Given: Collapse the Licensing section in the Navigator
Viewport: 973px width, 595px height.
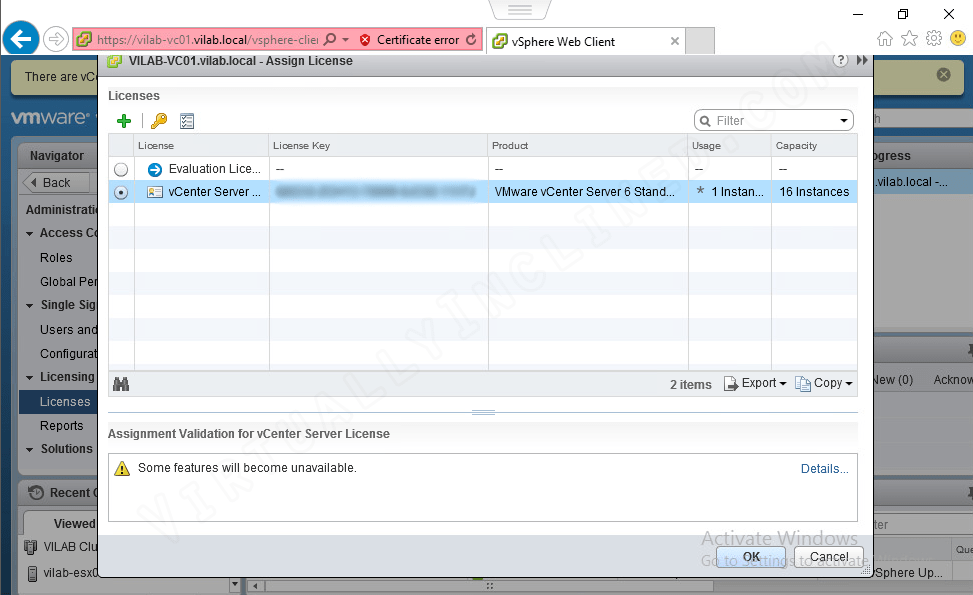Looking at the screenshot, I should pos(30,377).
